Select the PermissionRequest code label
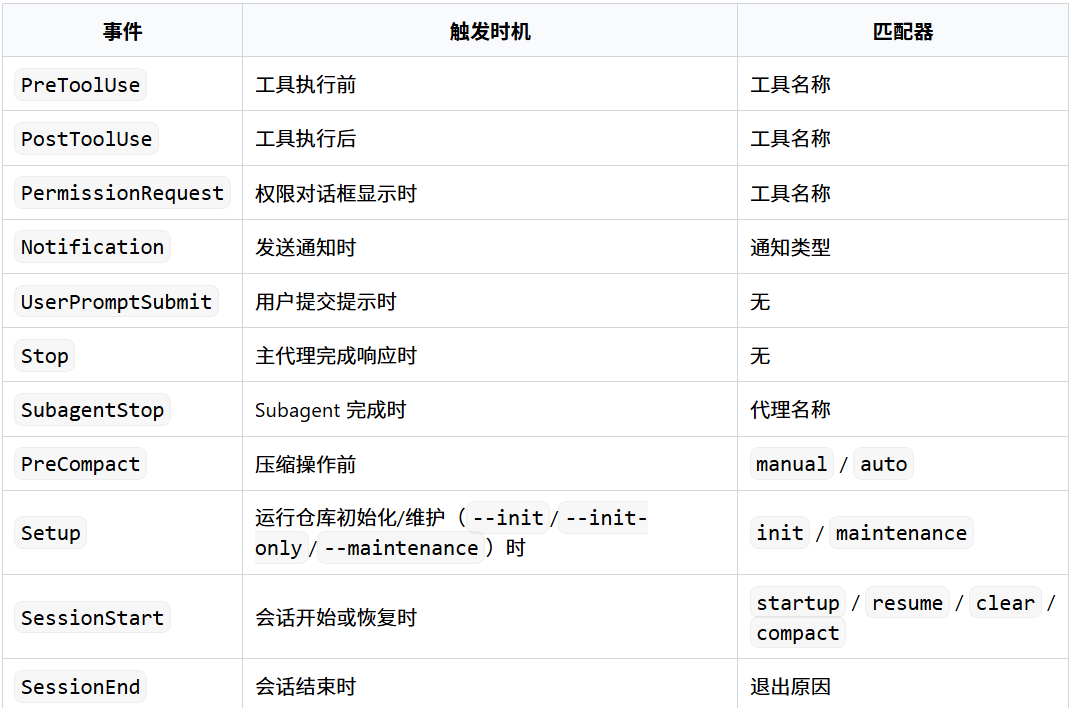 (x=122, y=193)
